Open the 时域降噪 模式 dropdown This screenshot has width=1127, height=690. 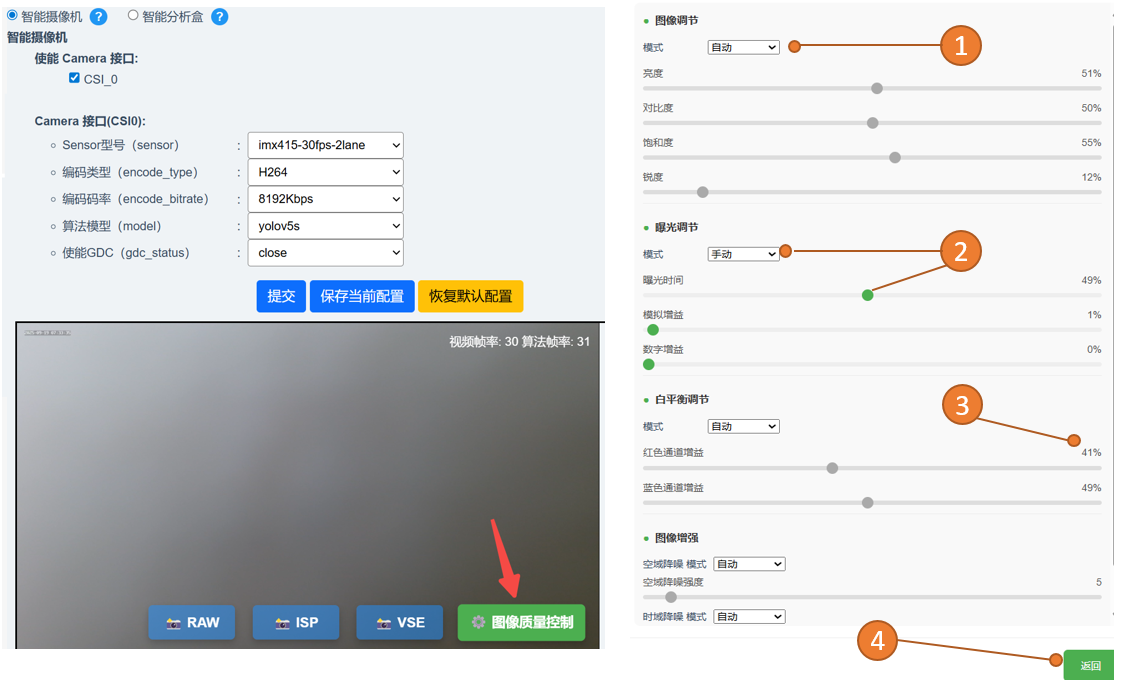[x=749, y=617]
